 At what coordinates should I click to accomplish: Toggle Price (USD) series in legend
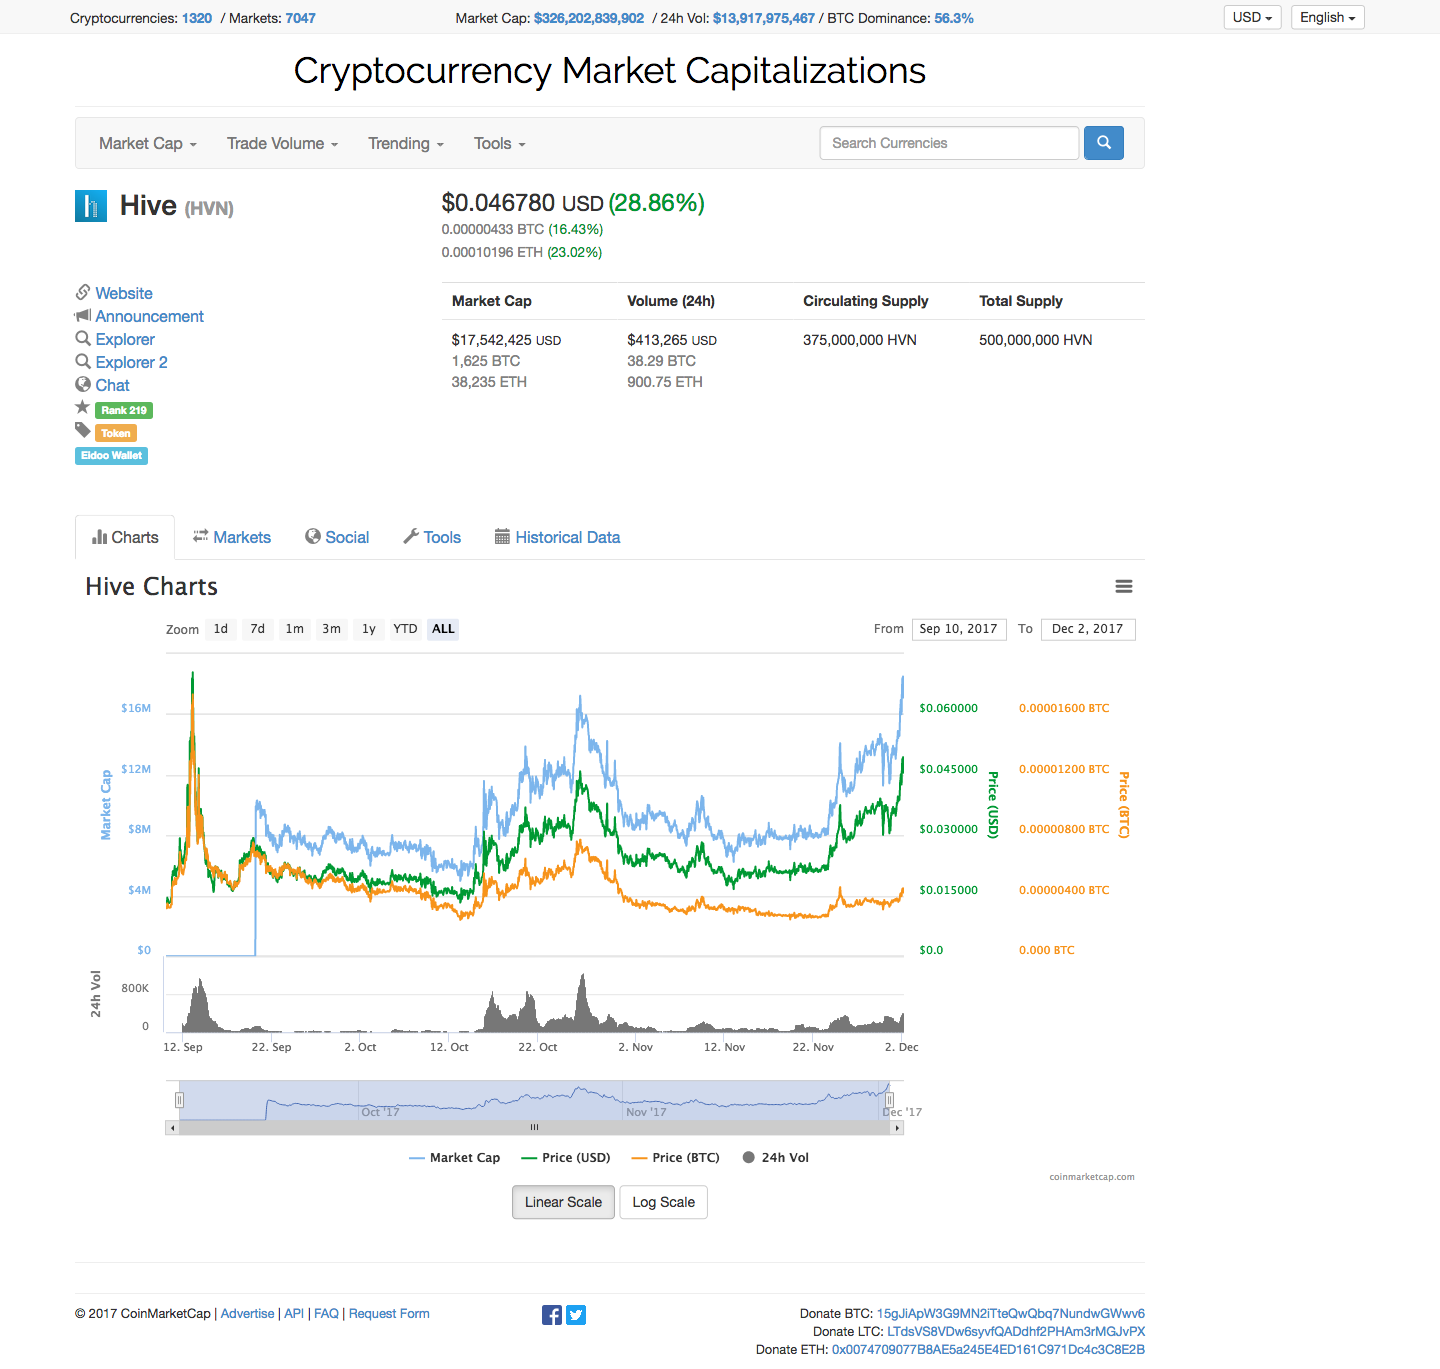pyautogui.click(x=566, y=1158)
